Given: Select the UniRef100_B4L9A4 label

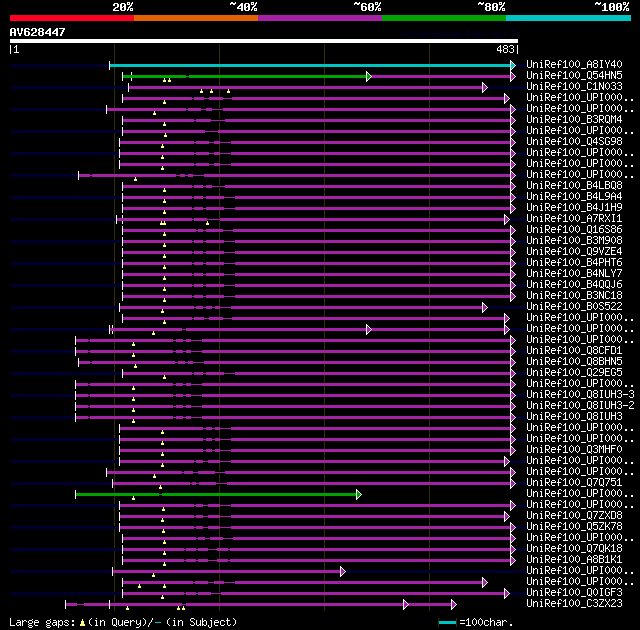Looking at the screenshot, I should click(x=574, y=197).
